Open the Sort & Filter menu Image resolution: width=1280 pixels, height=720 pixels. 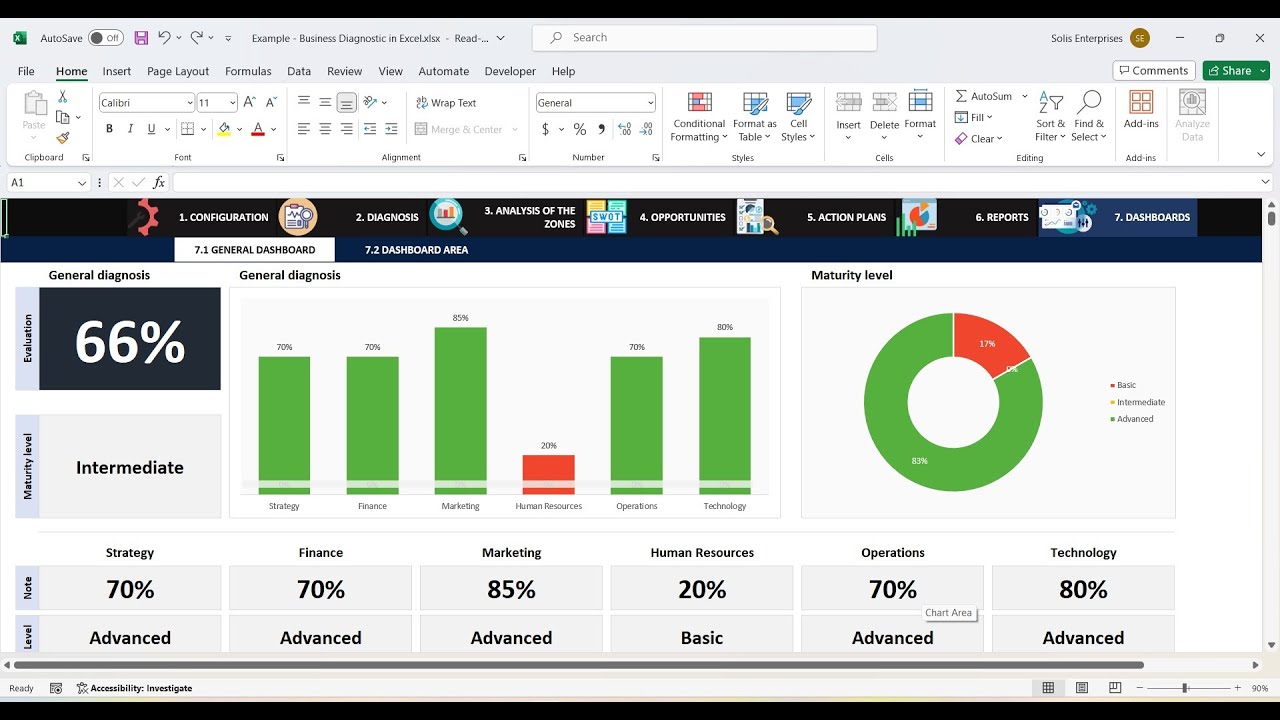1050,117
